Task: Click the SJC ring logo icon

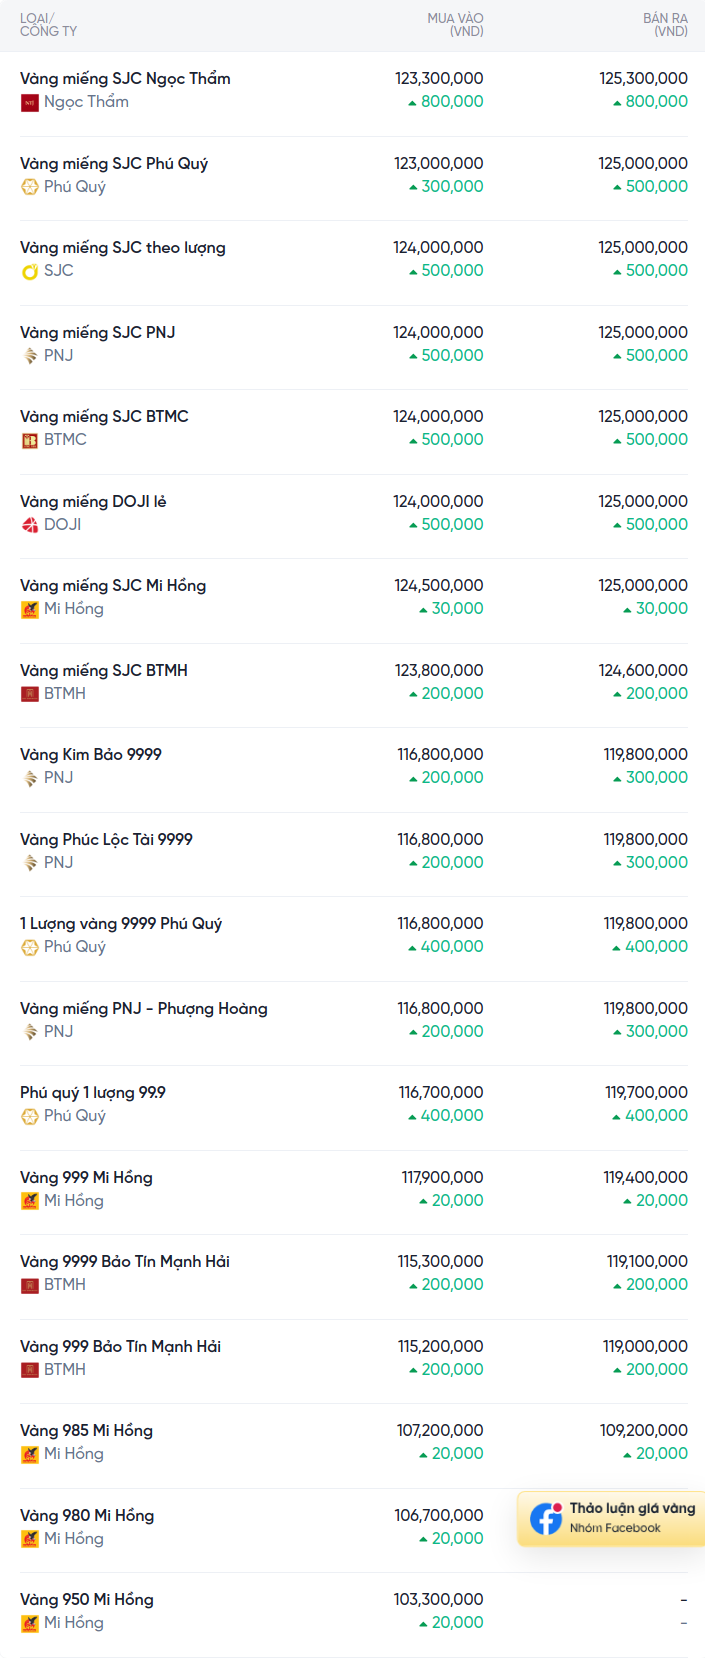Action: pos(30,271)
